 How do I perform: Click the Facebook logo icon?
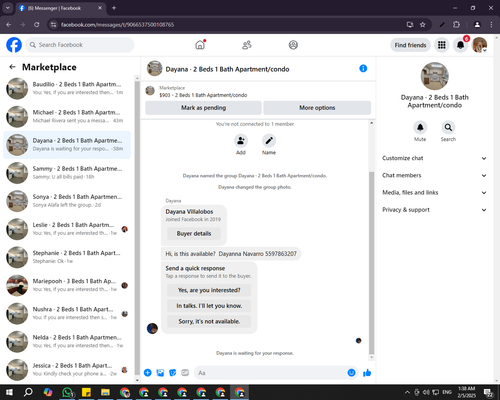point(14,45)
